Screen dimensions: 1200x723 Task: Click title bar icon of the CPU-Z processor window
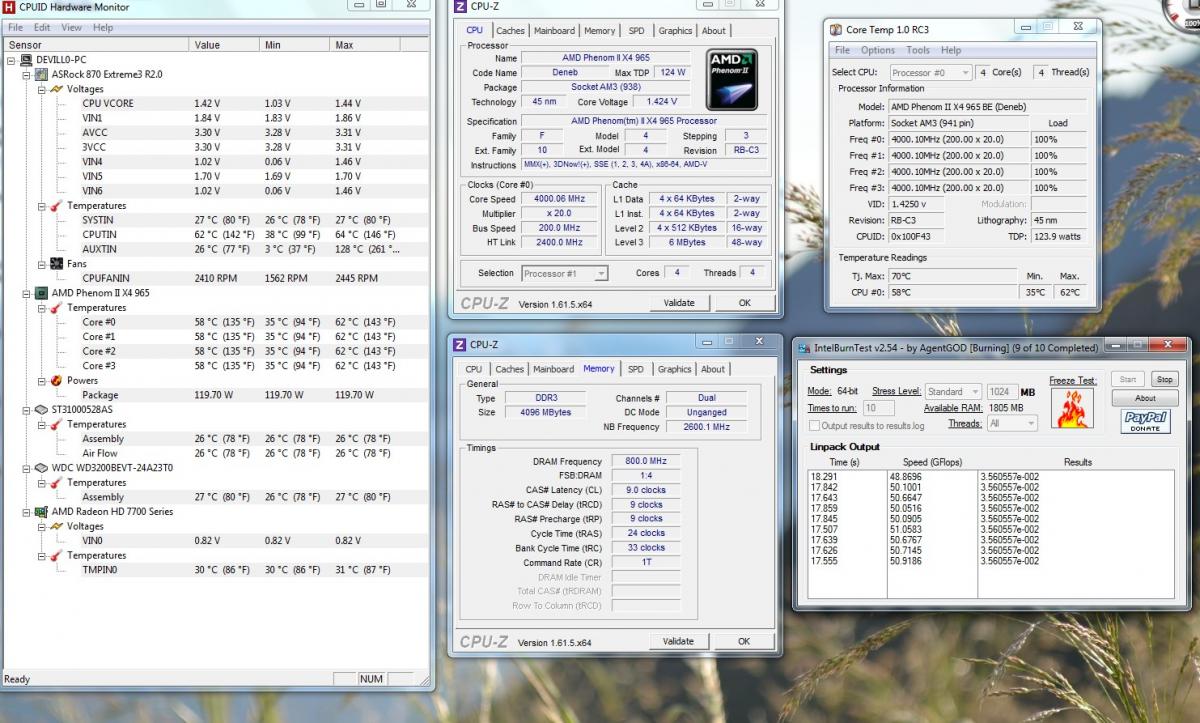coord(460,6)
